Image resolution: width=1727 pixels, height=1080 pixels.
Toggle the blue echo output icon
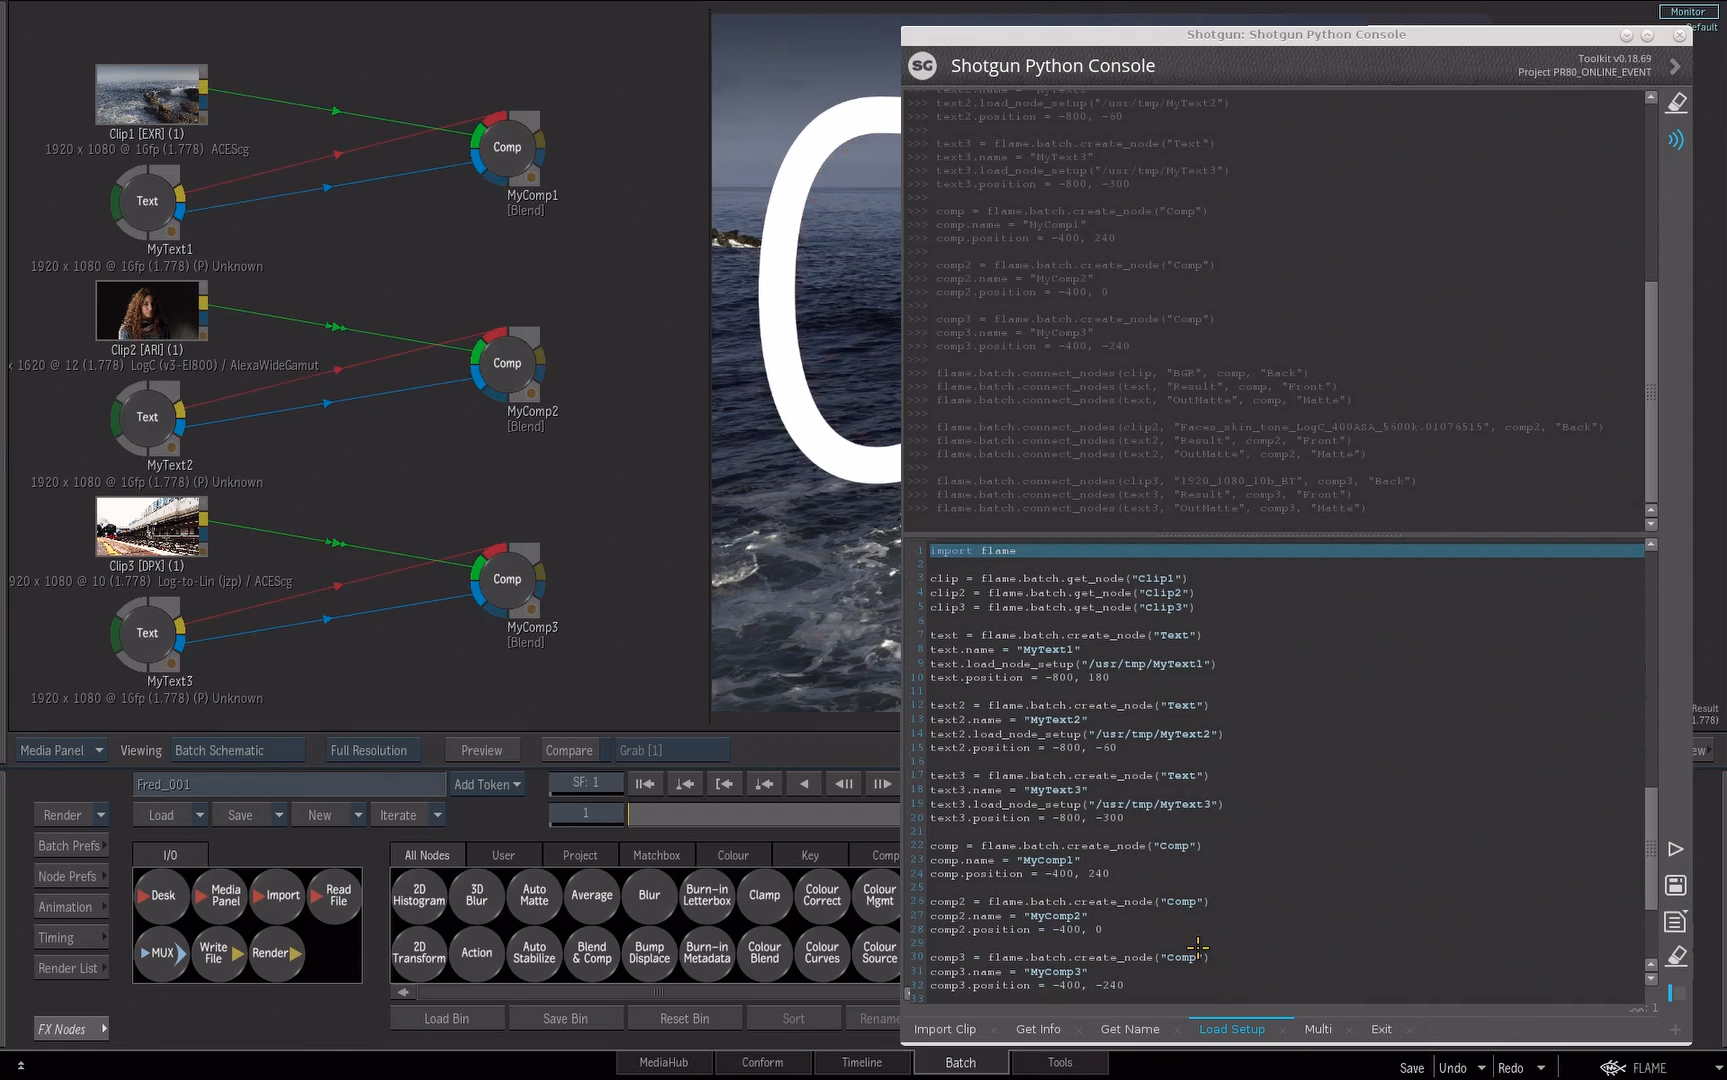tap(1676, 140)
